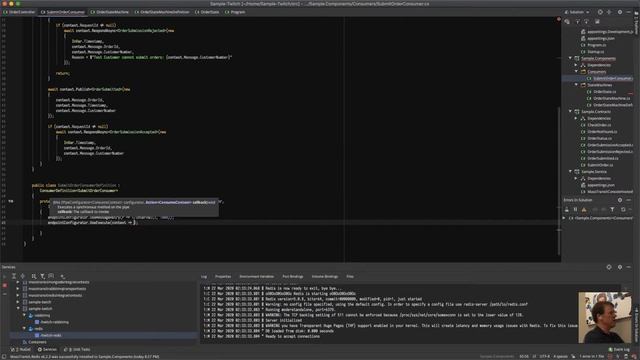Open the Port Bindings tab
Image resolution: width=640 pixels, height=360 pixels.
point(293,277)
